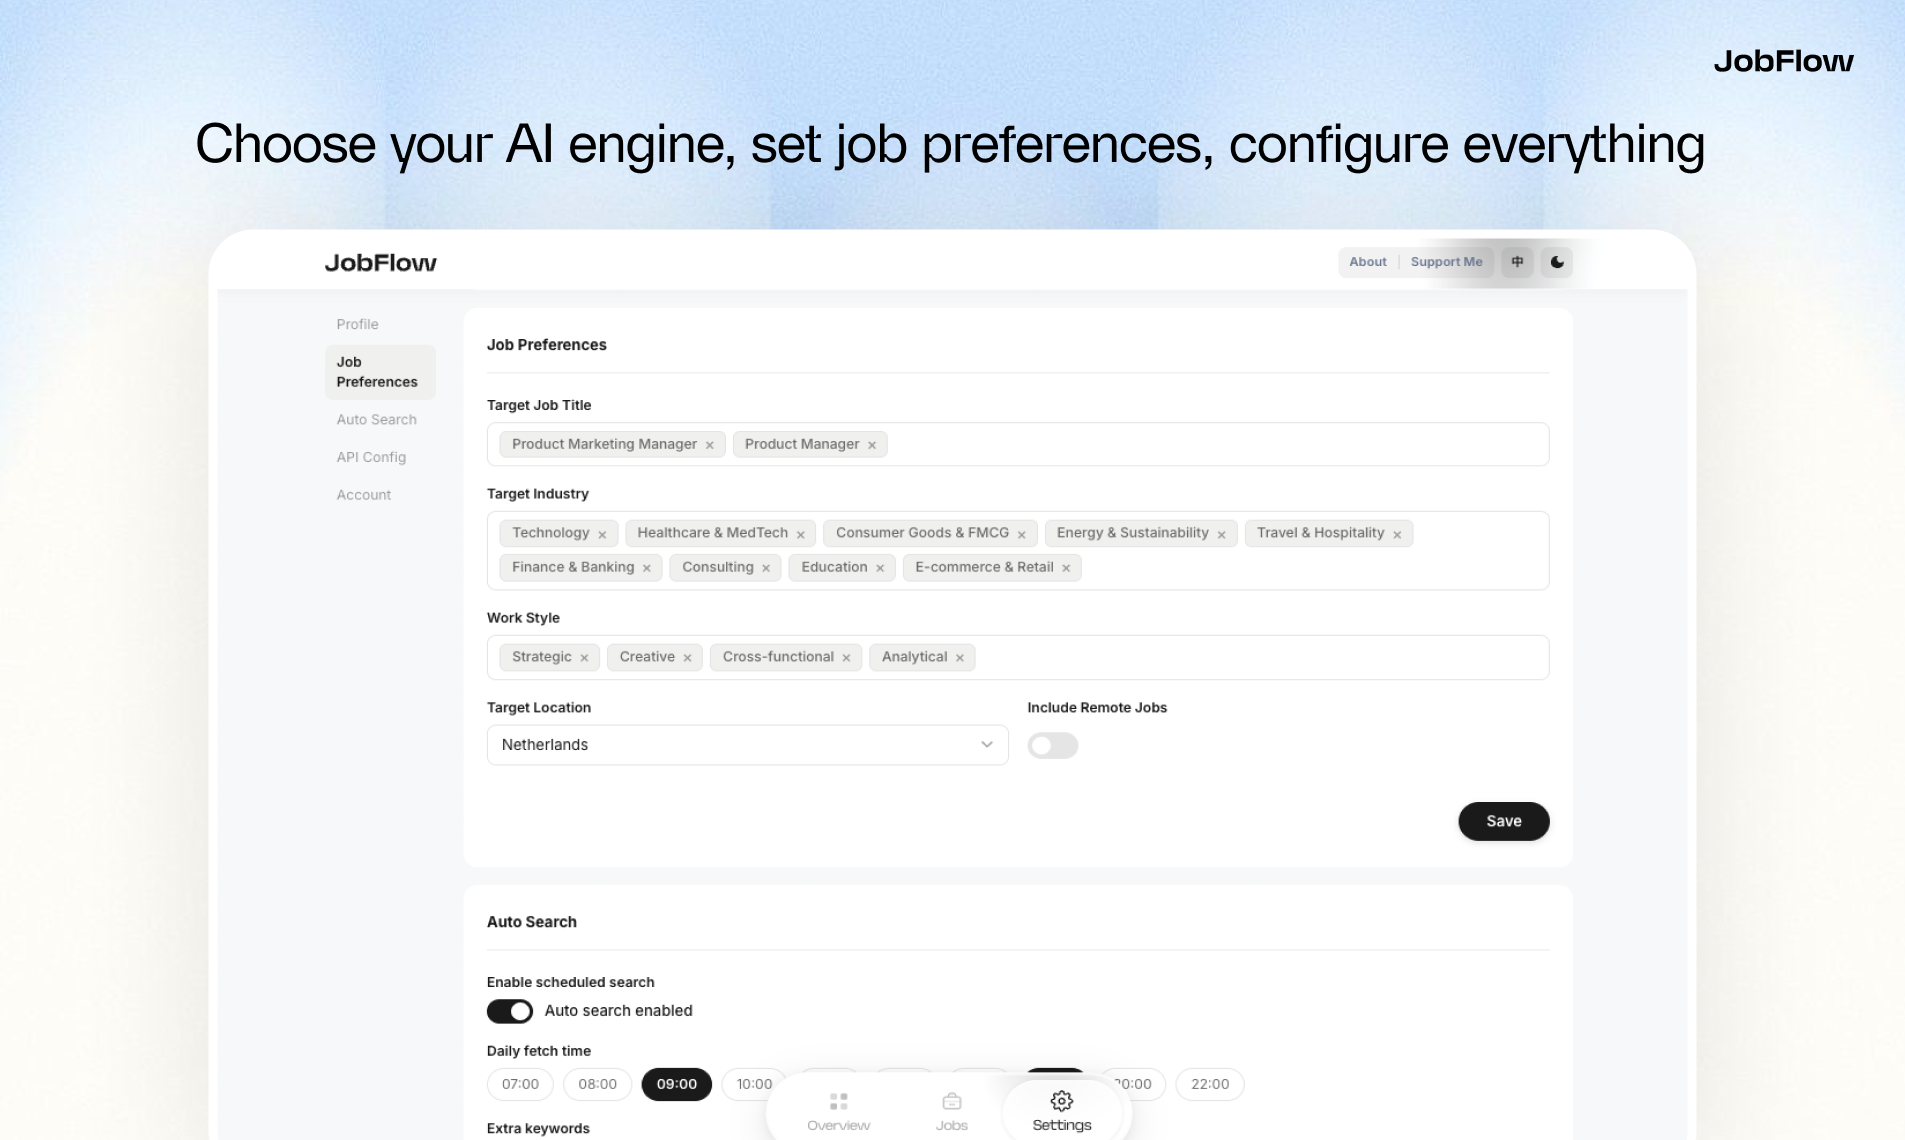
Task: Open Jobs via the briefcase icon
Action: pyautogui.click(x=951, y=1103)
